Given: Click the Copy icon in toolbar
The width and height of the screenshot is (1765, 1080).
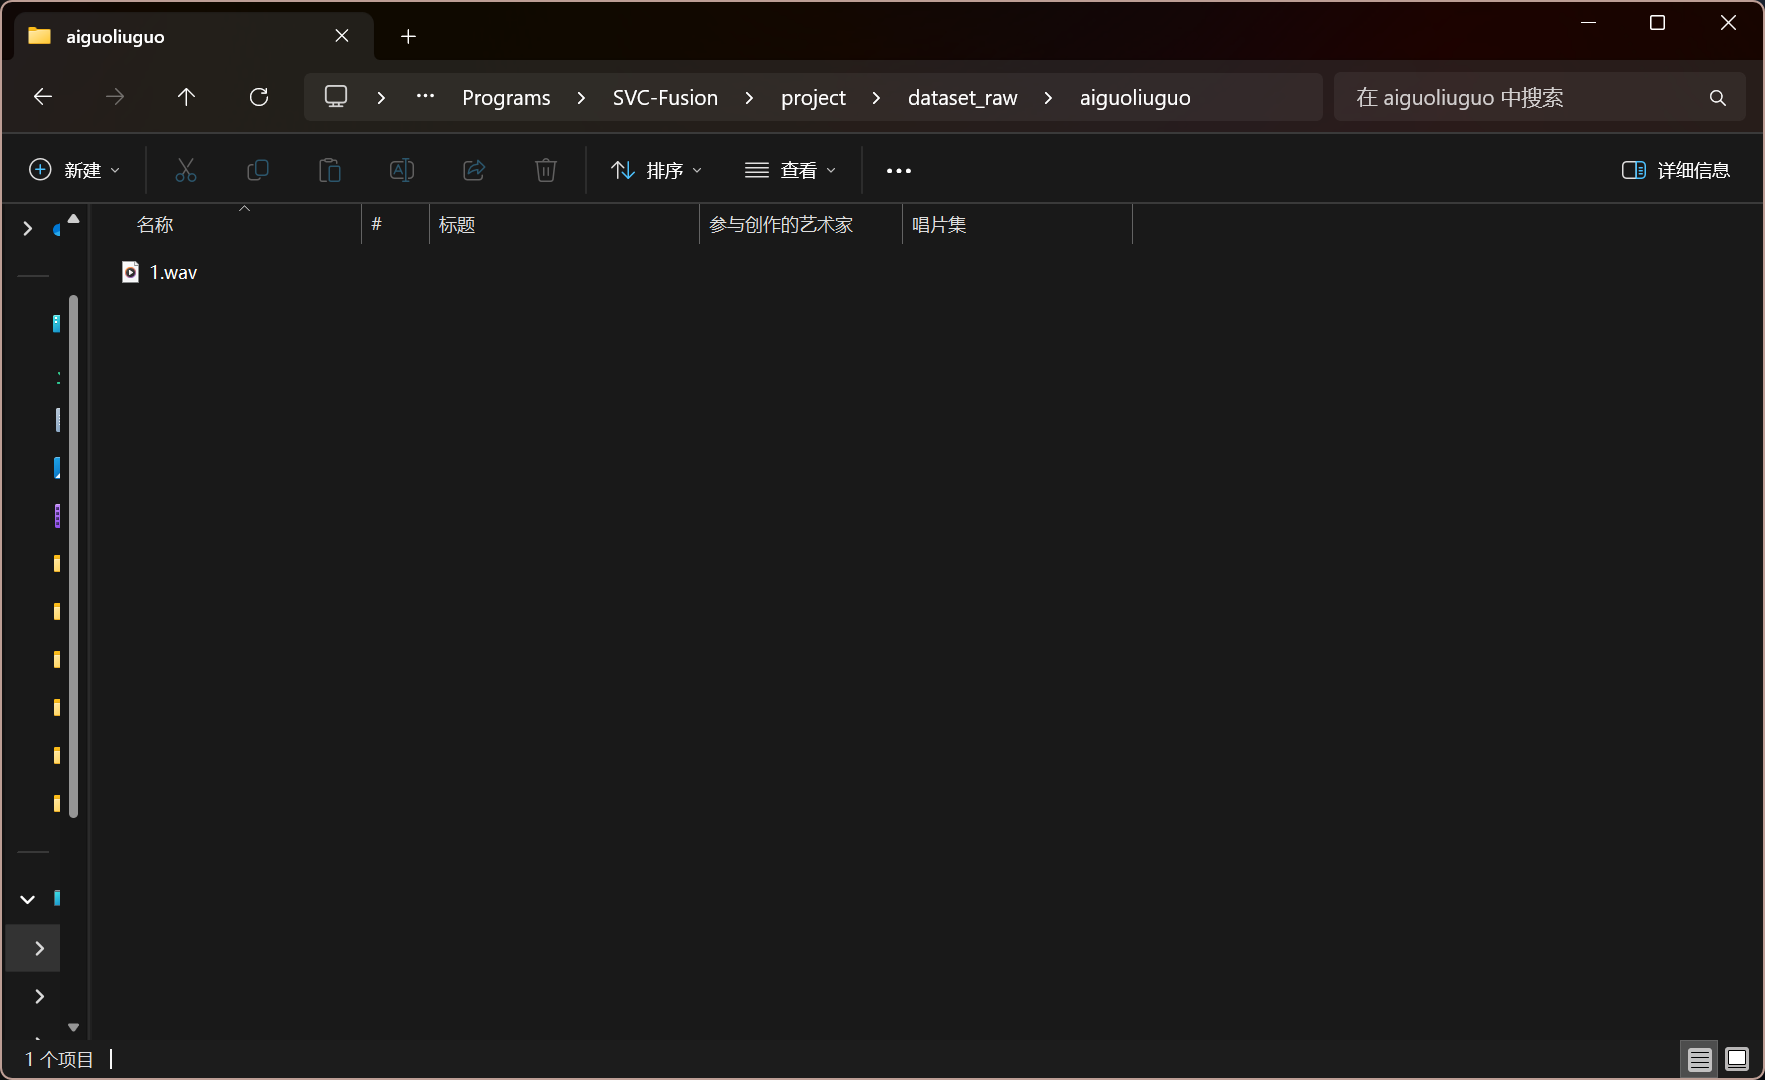Looking at the screenshot, I should (258, 170).
